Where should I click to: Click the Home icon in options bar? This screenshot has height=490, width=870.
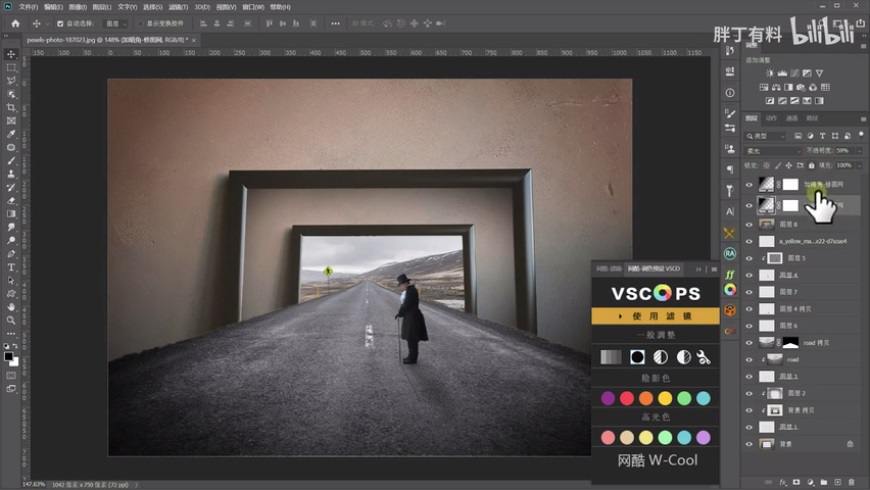pos(15,23)
